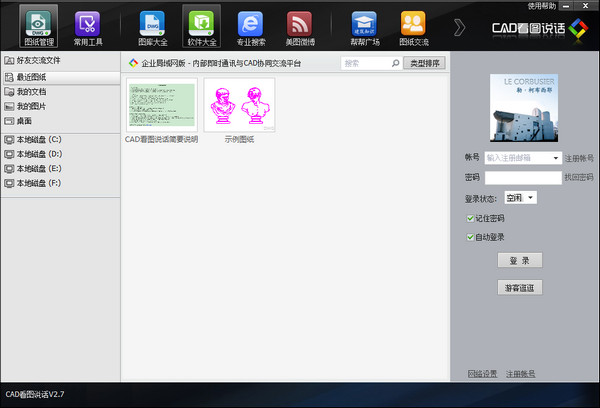Open 美图微博 RSS feed icon

click(x=300, y=28)
